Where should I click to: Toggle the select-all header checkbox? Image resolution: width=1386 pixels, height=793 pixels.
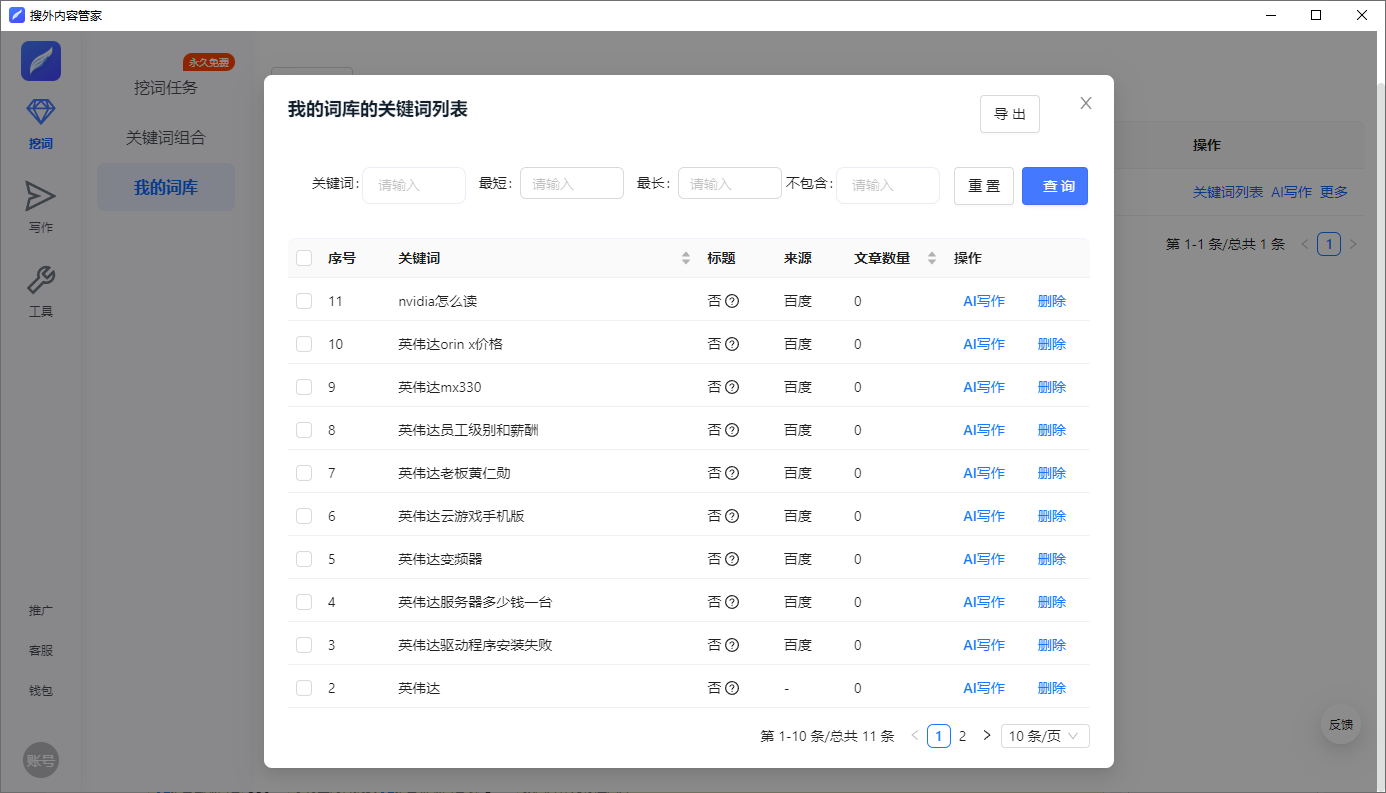(x=304, y=258)
